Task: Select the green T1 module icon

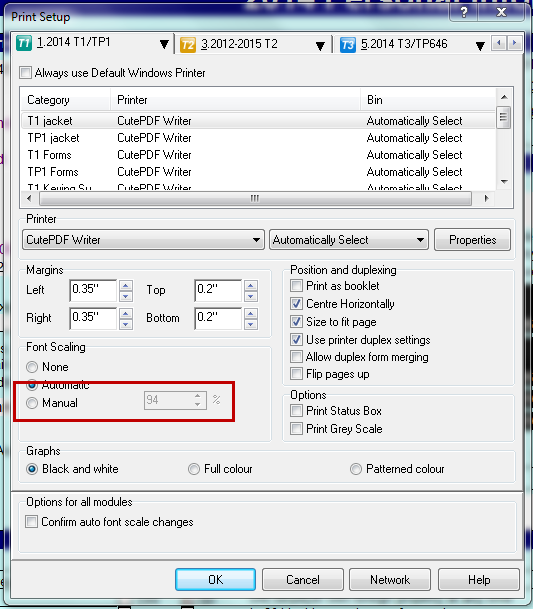Action: (x=24, y=43)
